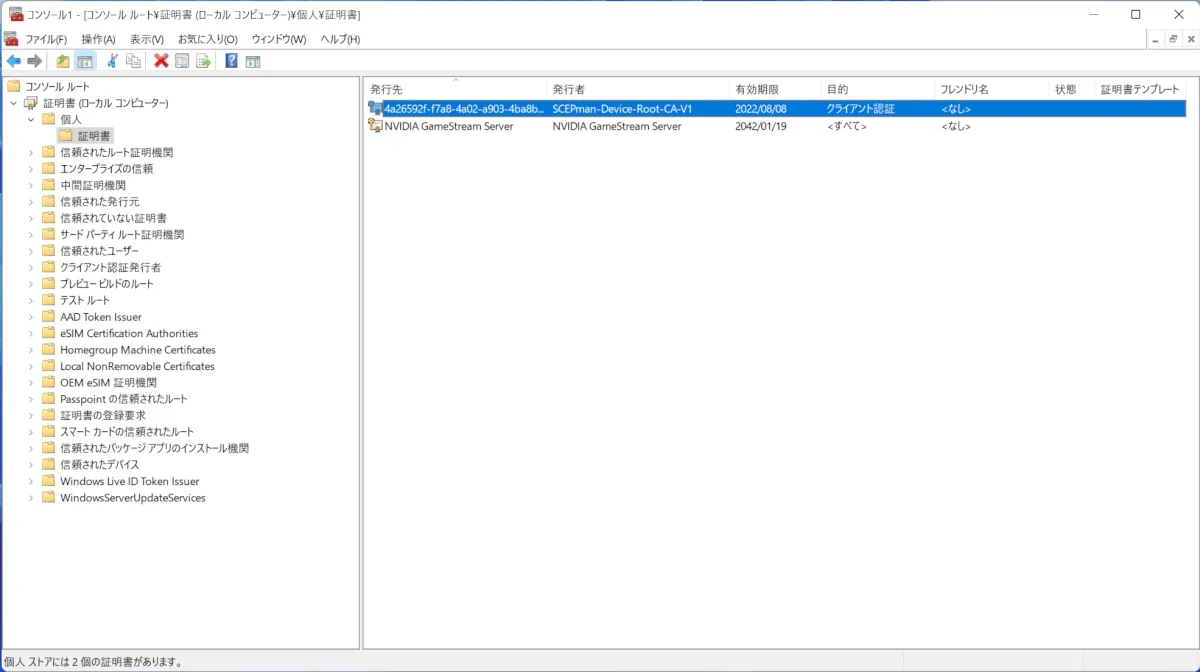The width and height of the screenshot is (1200, 672).
Task: Expand the 信頼された発行元 node
Action: coord(31,202)
